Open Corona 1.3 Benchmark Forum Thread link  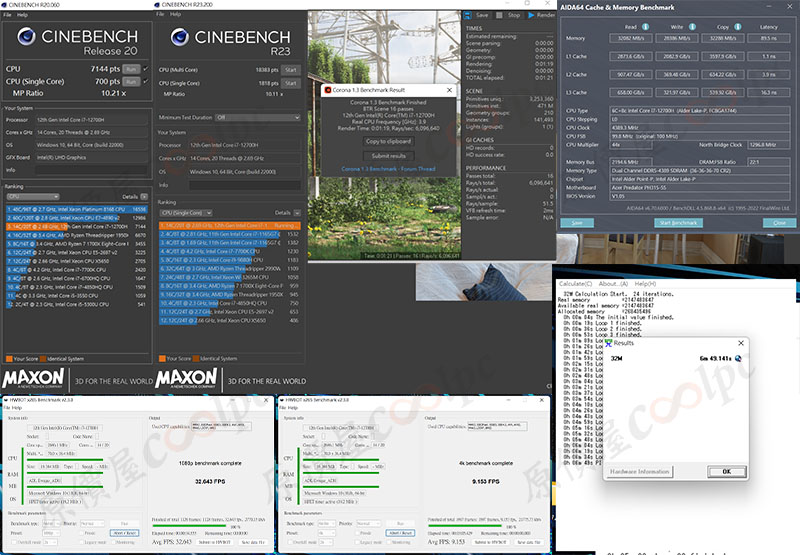point(388,169)
